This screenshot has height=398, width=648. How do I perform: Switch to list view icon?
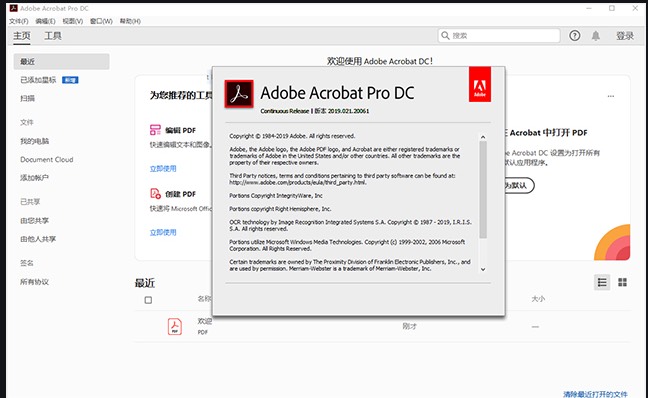click(x=602, y=282)
